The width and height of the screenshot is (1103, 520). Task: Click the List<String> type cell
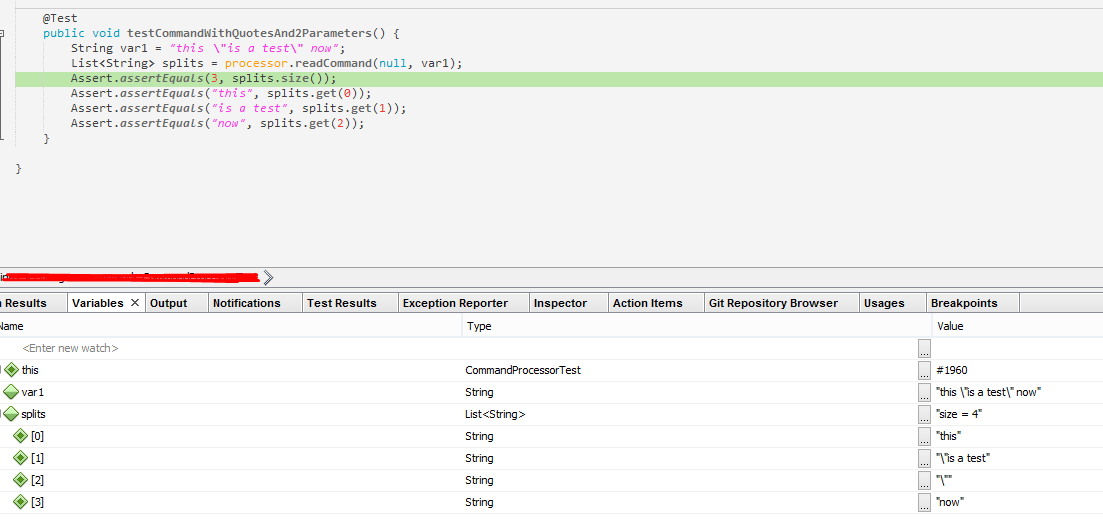495,414
